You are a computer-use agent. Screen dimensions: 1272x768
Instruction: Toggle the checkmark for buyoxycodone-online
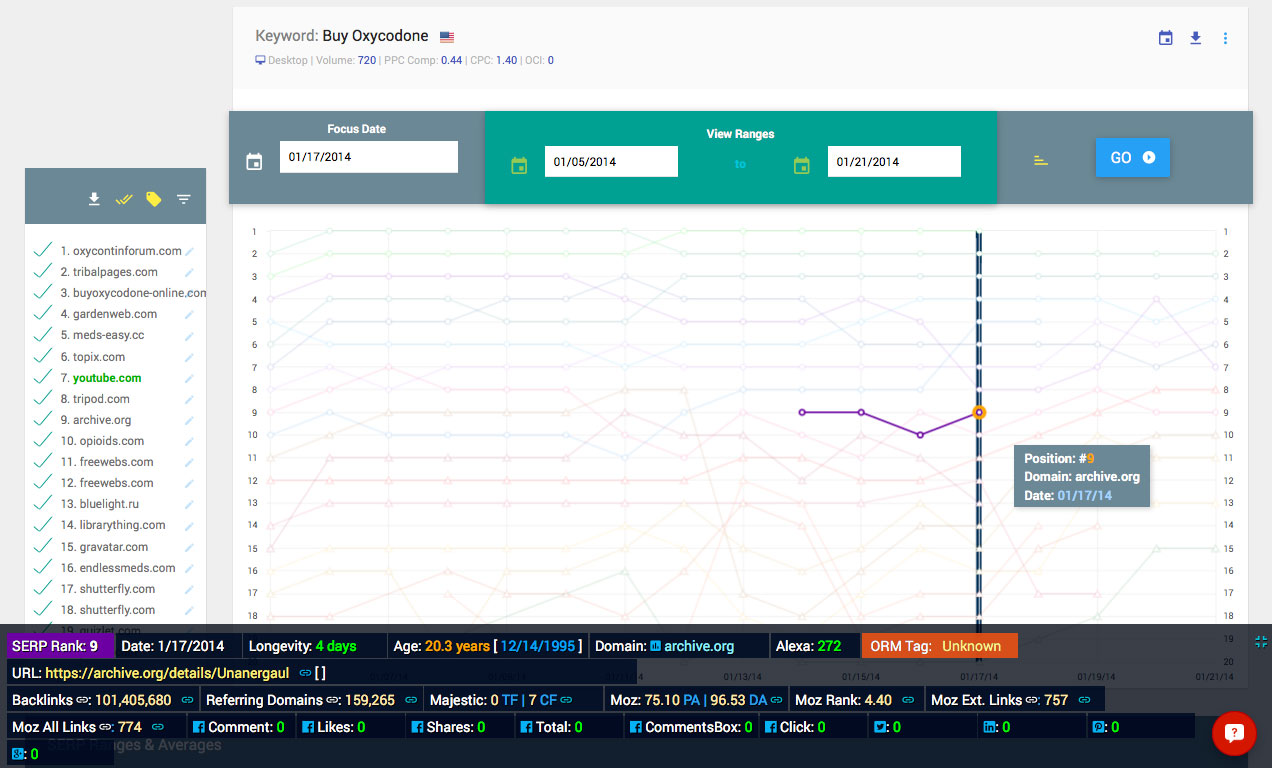42,292
